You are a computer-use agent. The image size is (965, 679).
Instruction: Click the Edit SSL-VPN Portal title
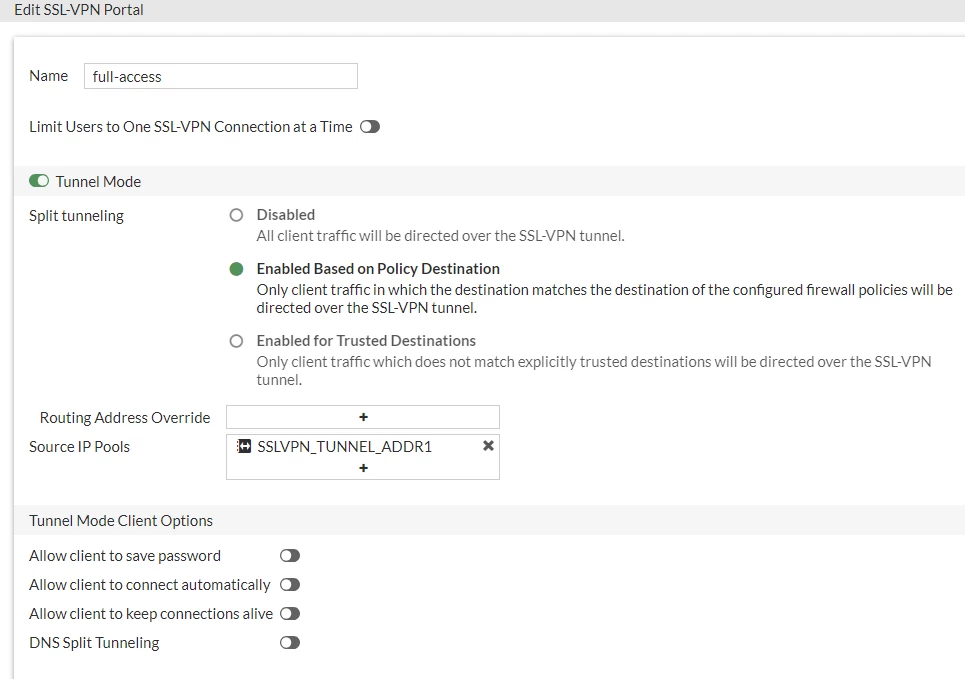79,10
